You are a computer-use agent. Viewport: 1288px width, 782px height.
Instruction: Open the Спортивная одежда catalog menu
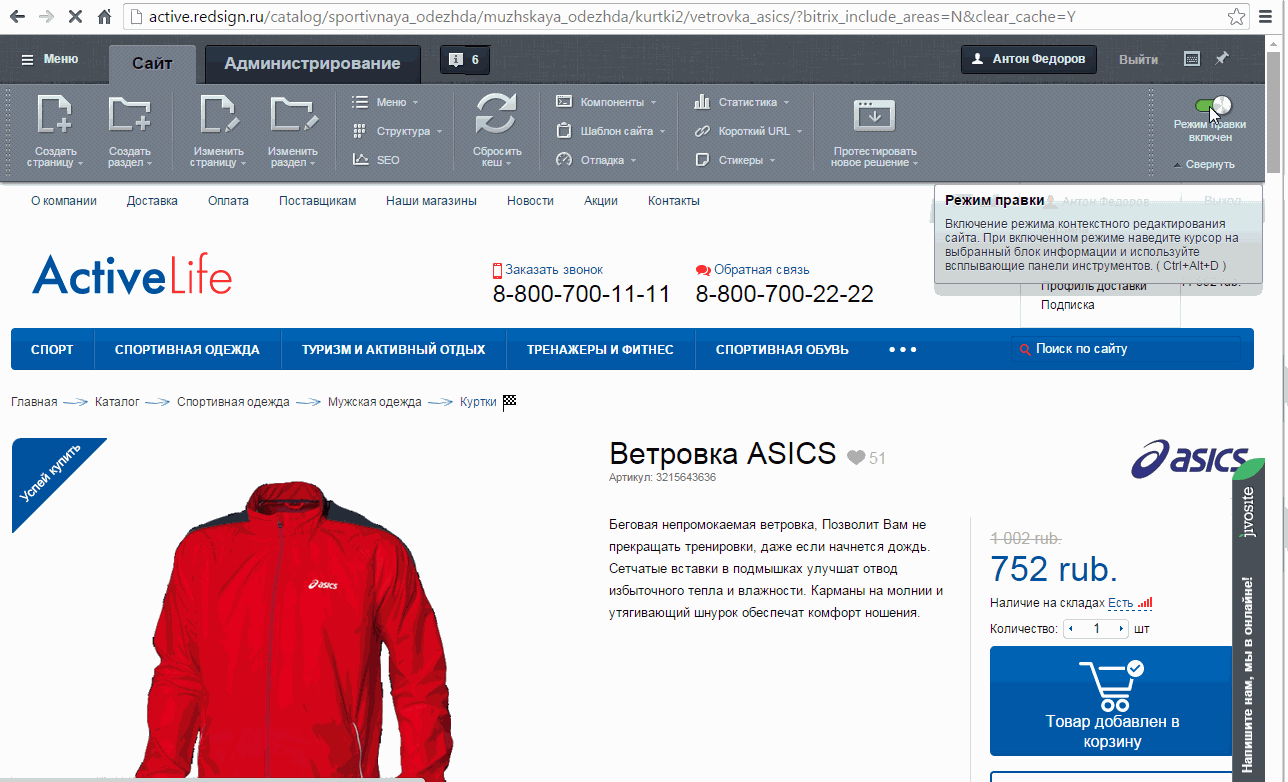click(x=187, y=350)
